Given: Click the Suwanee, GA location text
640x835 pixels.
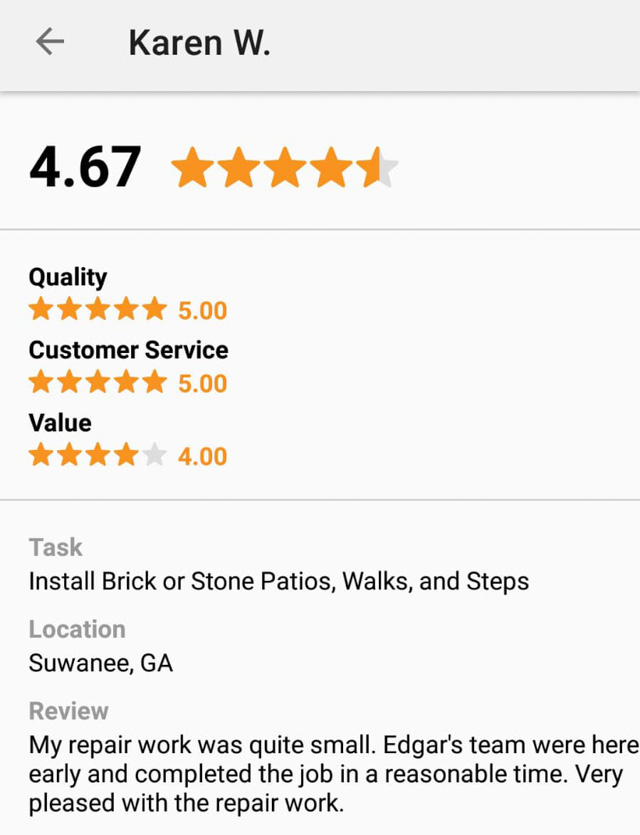Looking at the screenshot, I should 101,664.
